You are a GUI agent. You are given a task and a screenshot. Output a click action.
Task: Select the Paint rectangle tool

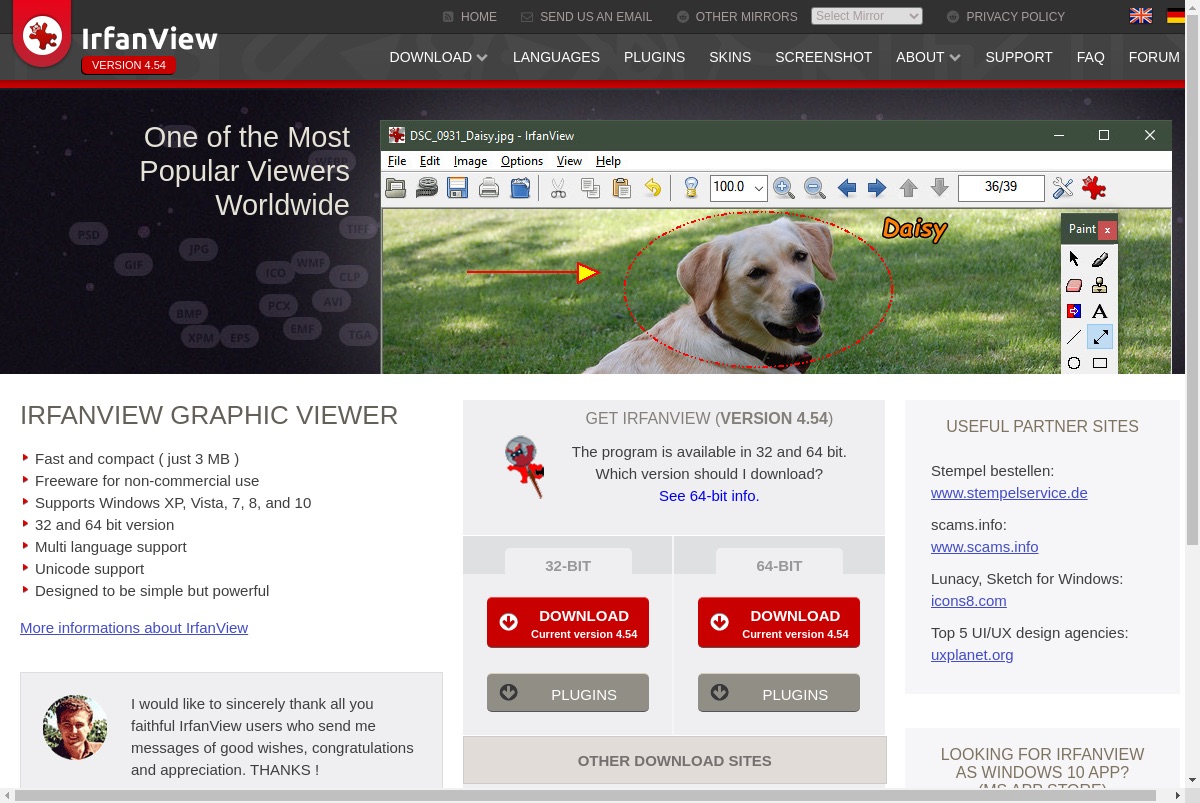pos(1100,363)
